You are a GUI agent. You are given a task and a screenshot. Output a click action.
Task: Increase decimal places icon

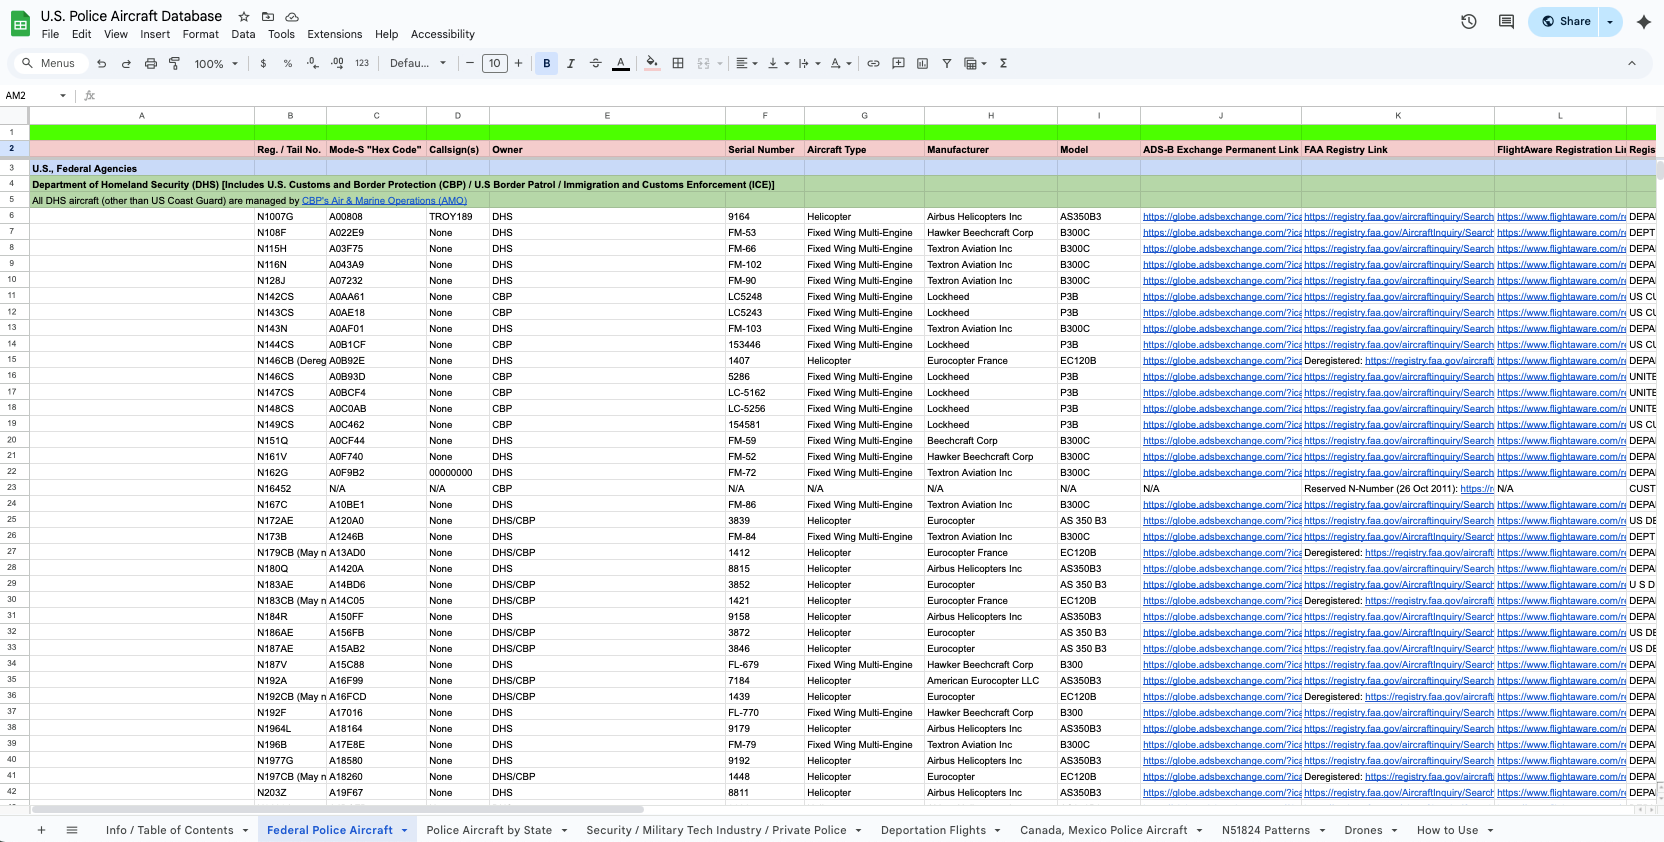[x=337, y=63]
